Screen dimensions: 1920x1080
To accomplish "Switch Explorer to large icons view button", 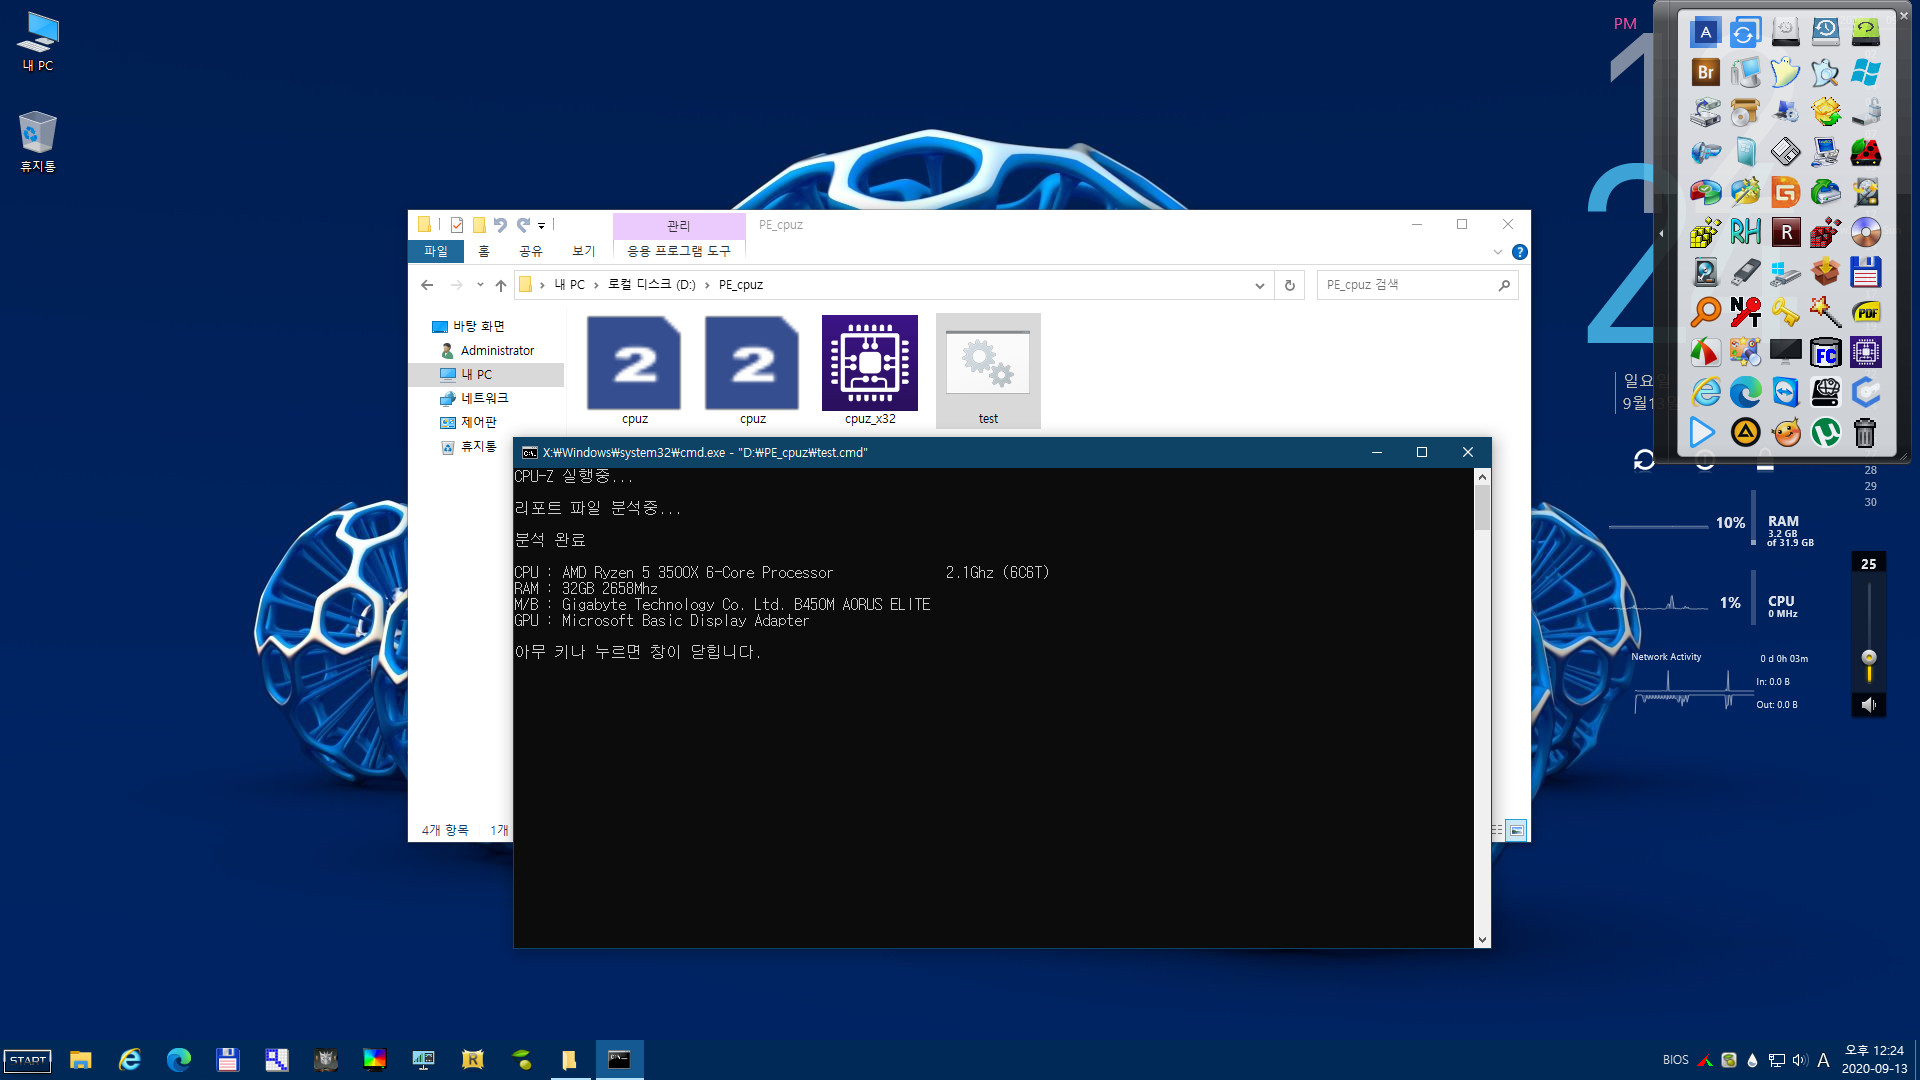I will pos(1517,831).
